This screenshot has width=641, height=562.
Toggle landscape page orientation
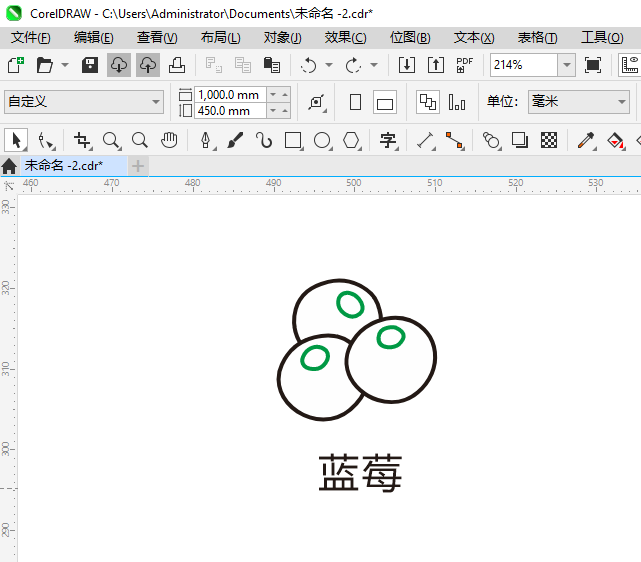tap(385, 102)
